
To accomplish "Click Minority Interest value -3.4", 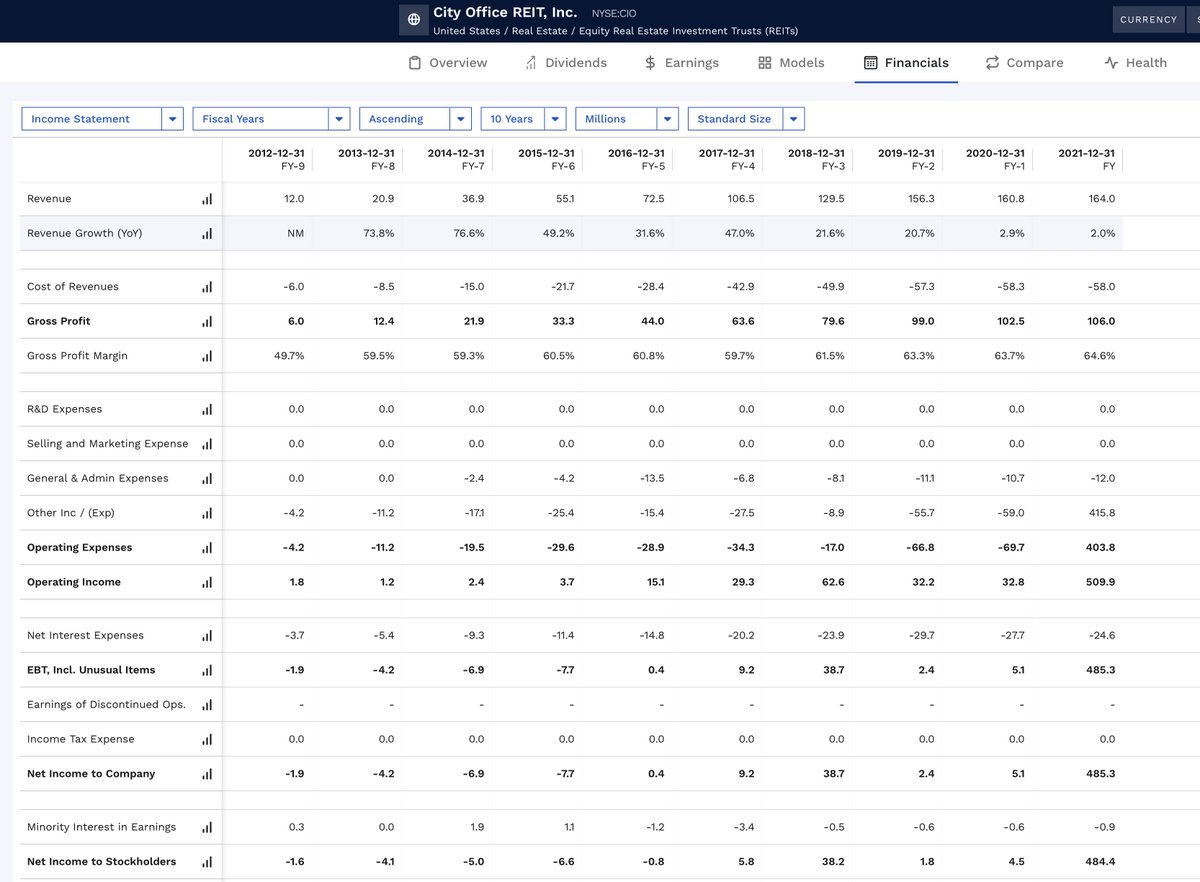I will point(742,827).
